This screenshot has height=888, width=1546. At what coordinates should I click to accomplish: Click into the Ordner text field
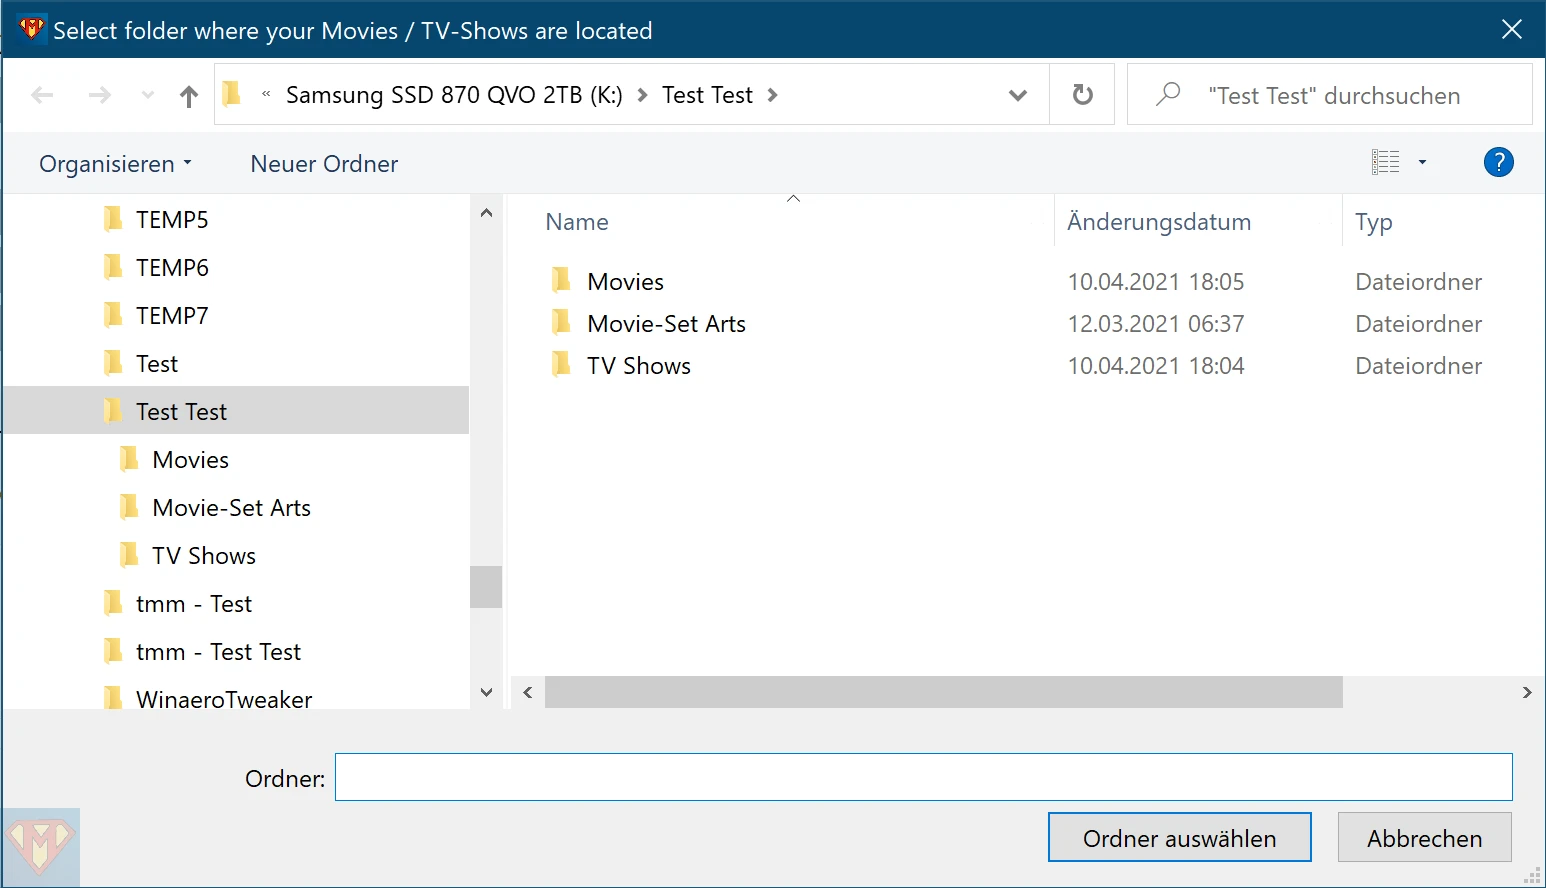922,777
